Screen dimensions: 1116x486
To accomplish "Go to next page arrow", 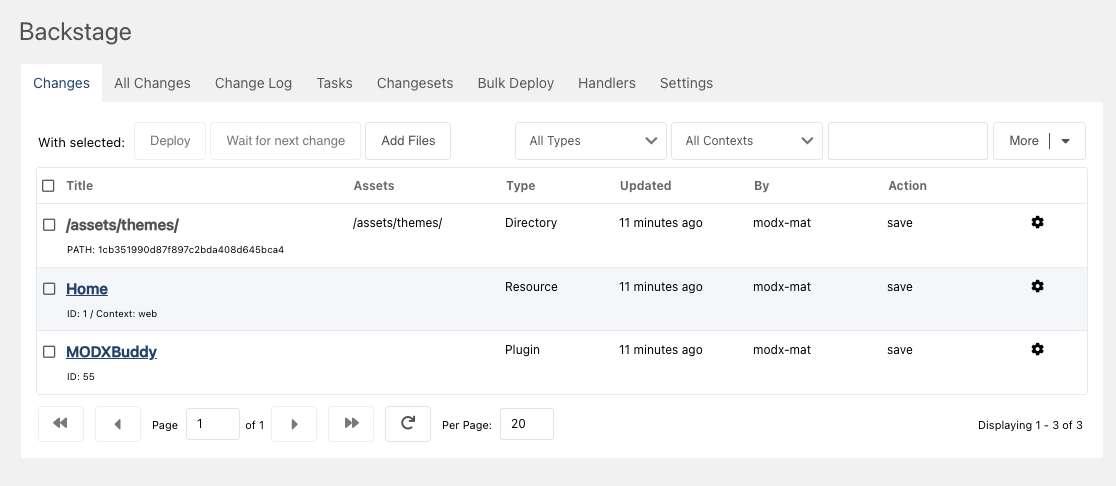I will (294, 424).
